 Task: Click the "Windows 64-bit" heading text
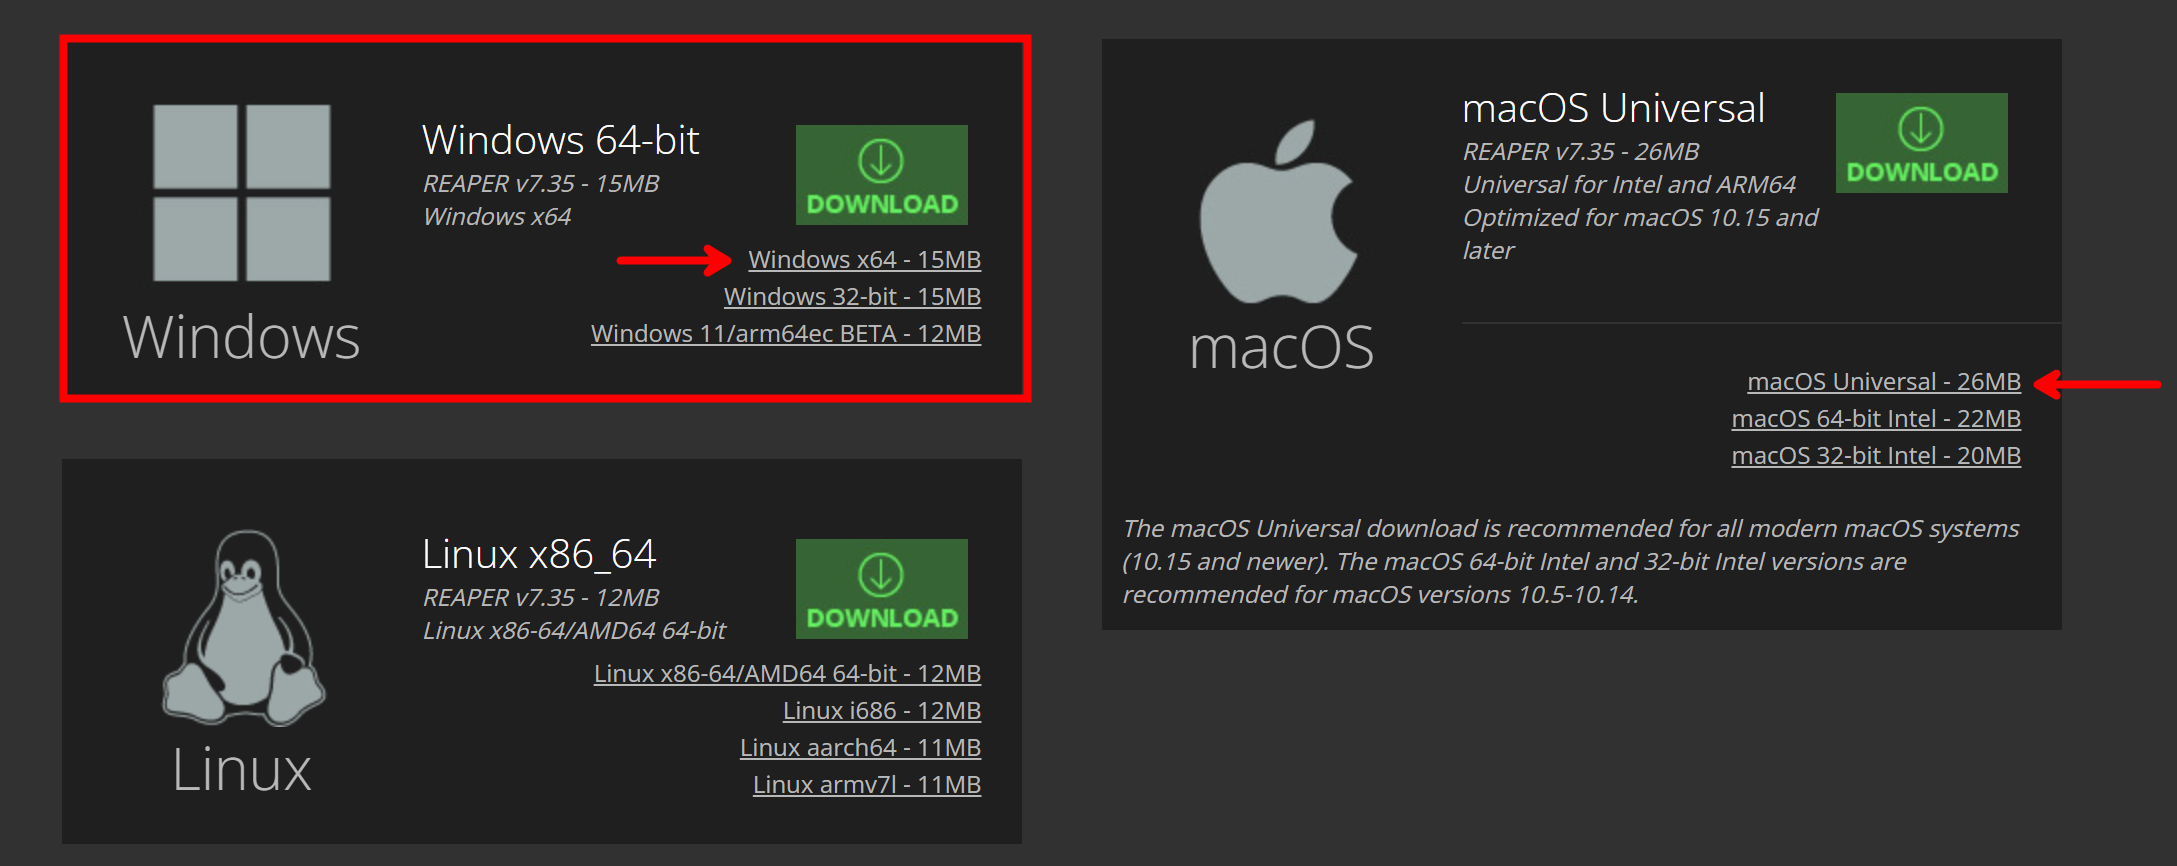560,140
